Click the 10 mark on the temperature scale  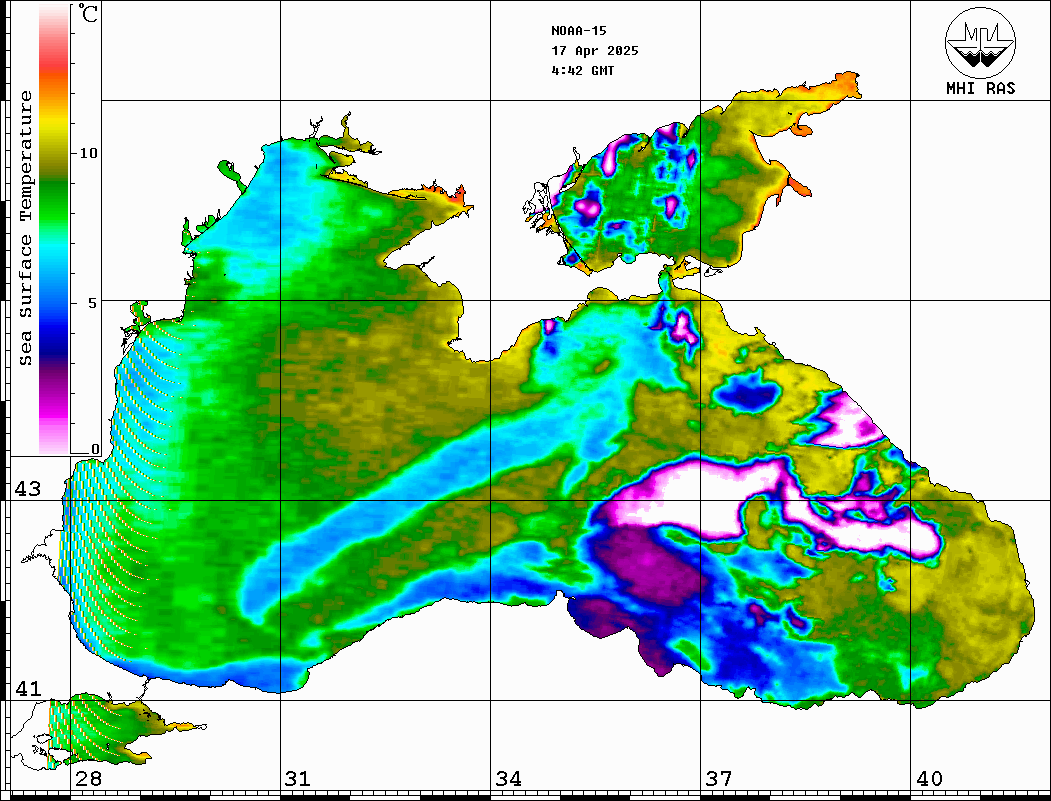[90, 154]
